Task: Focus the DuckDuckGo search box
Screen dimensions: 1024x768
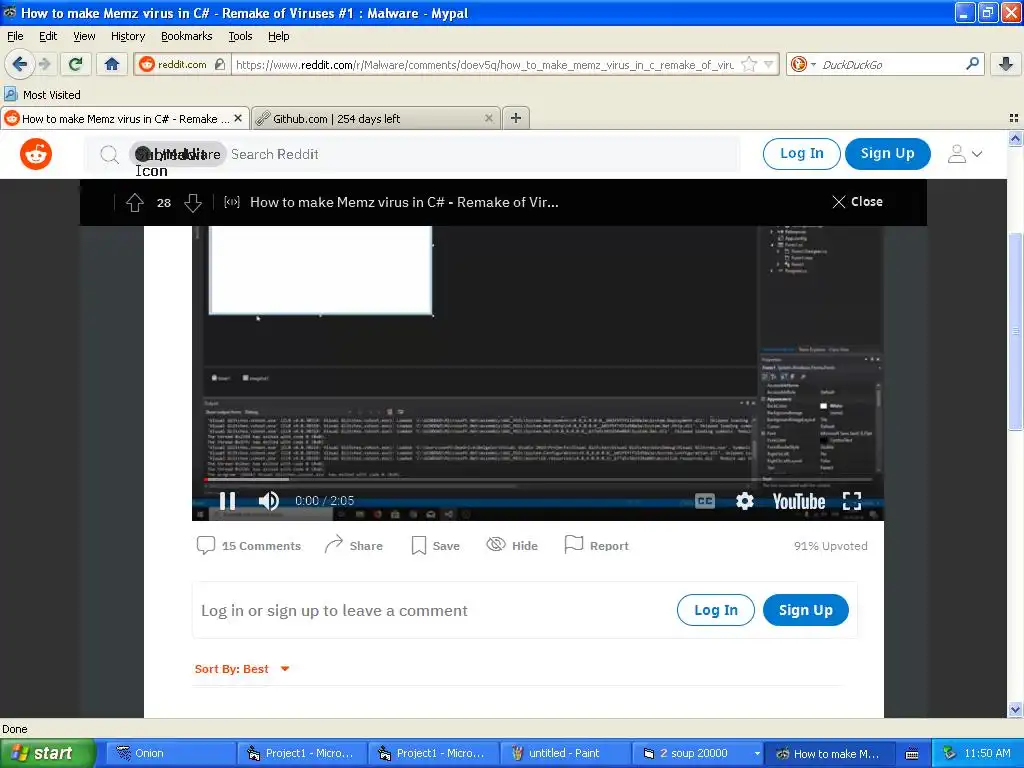Action: (x=891, y=64)
